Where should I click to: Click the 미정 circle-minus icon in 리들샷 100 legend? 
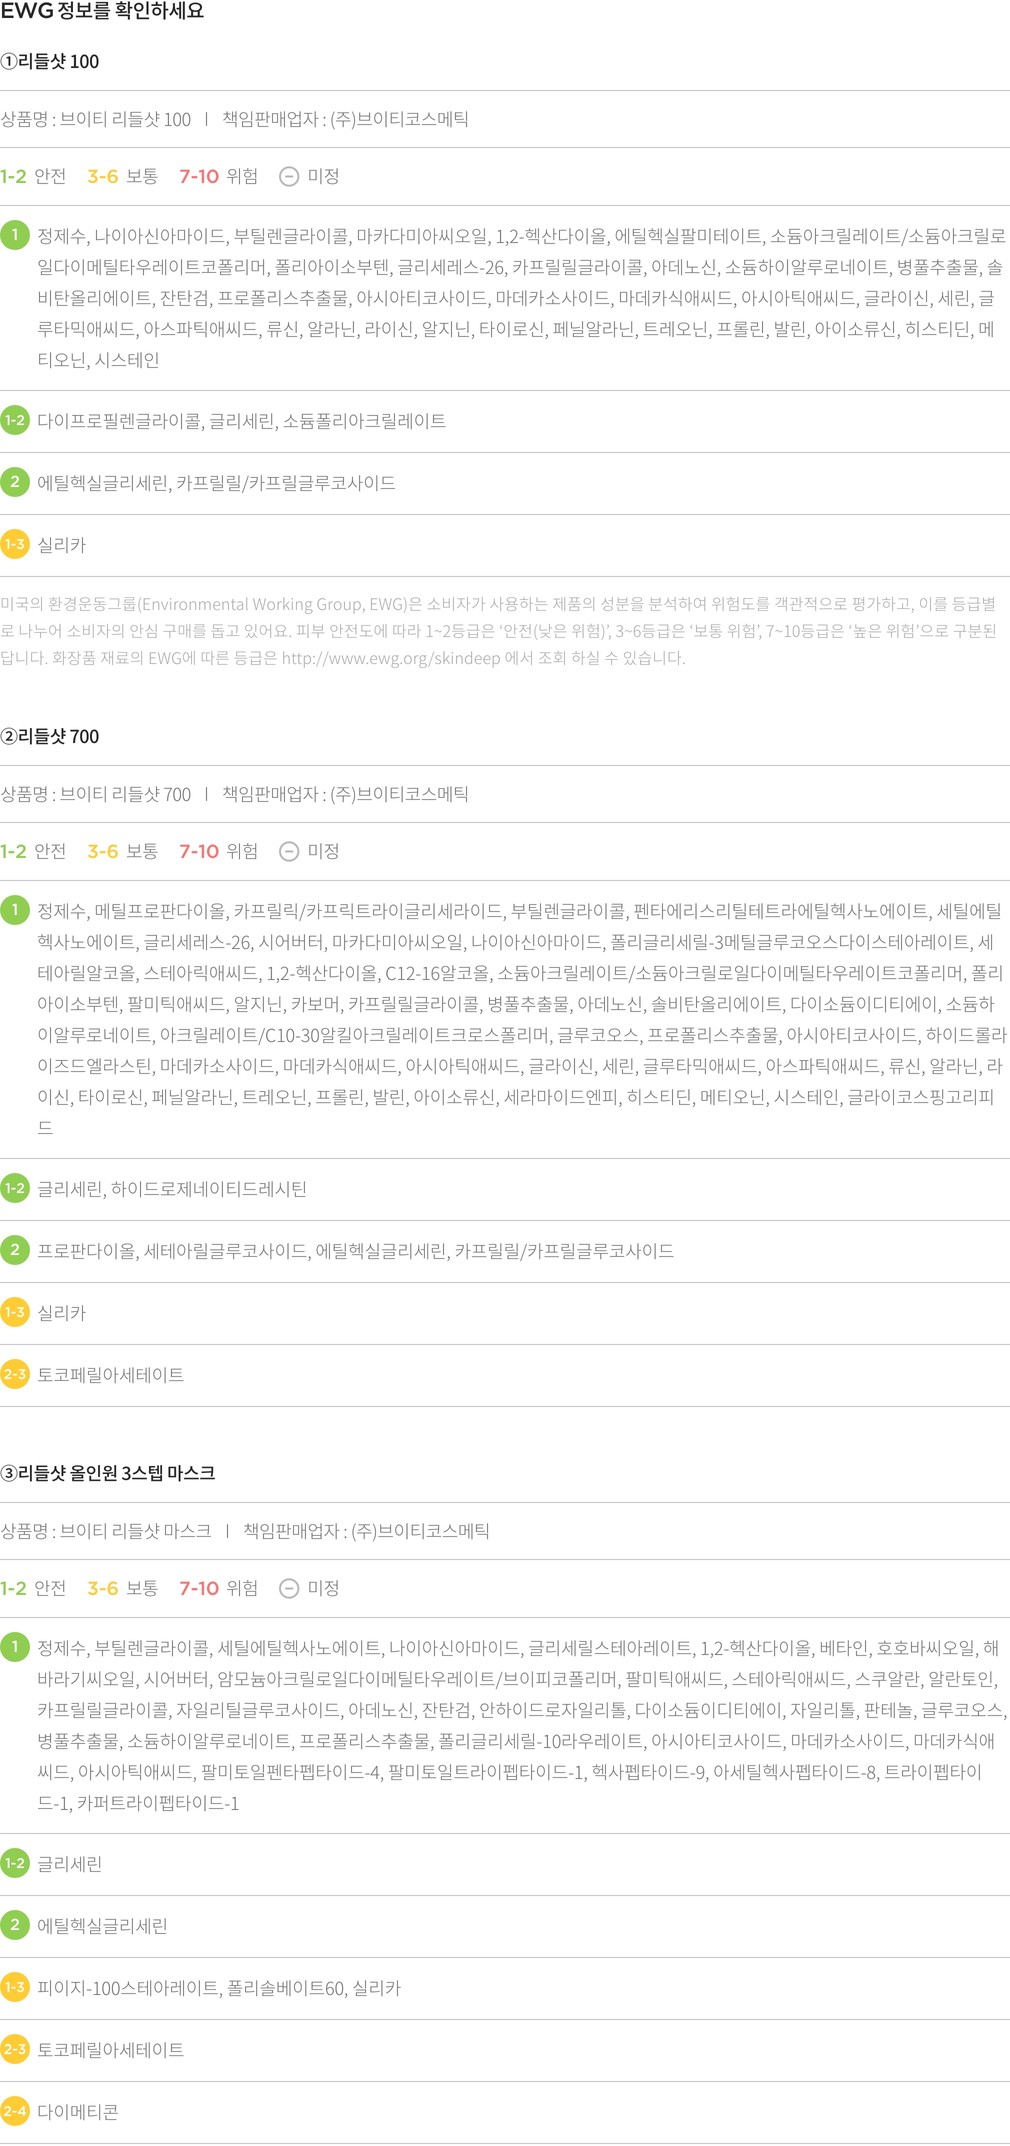tap(289, 177)
